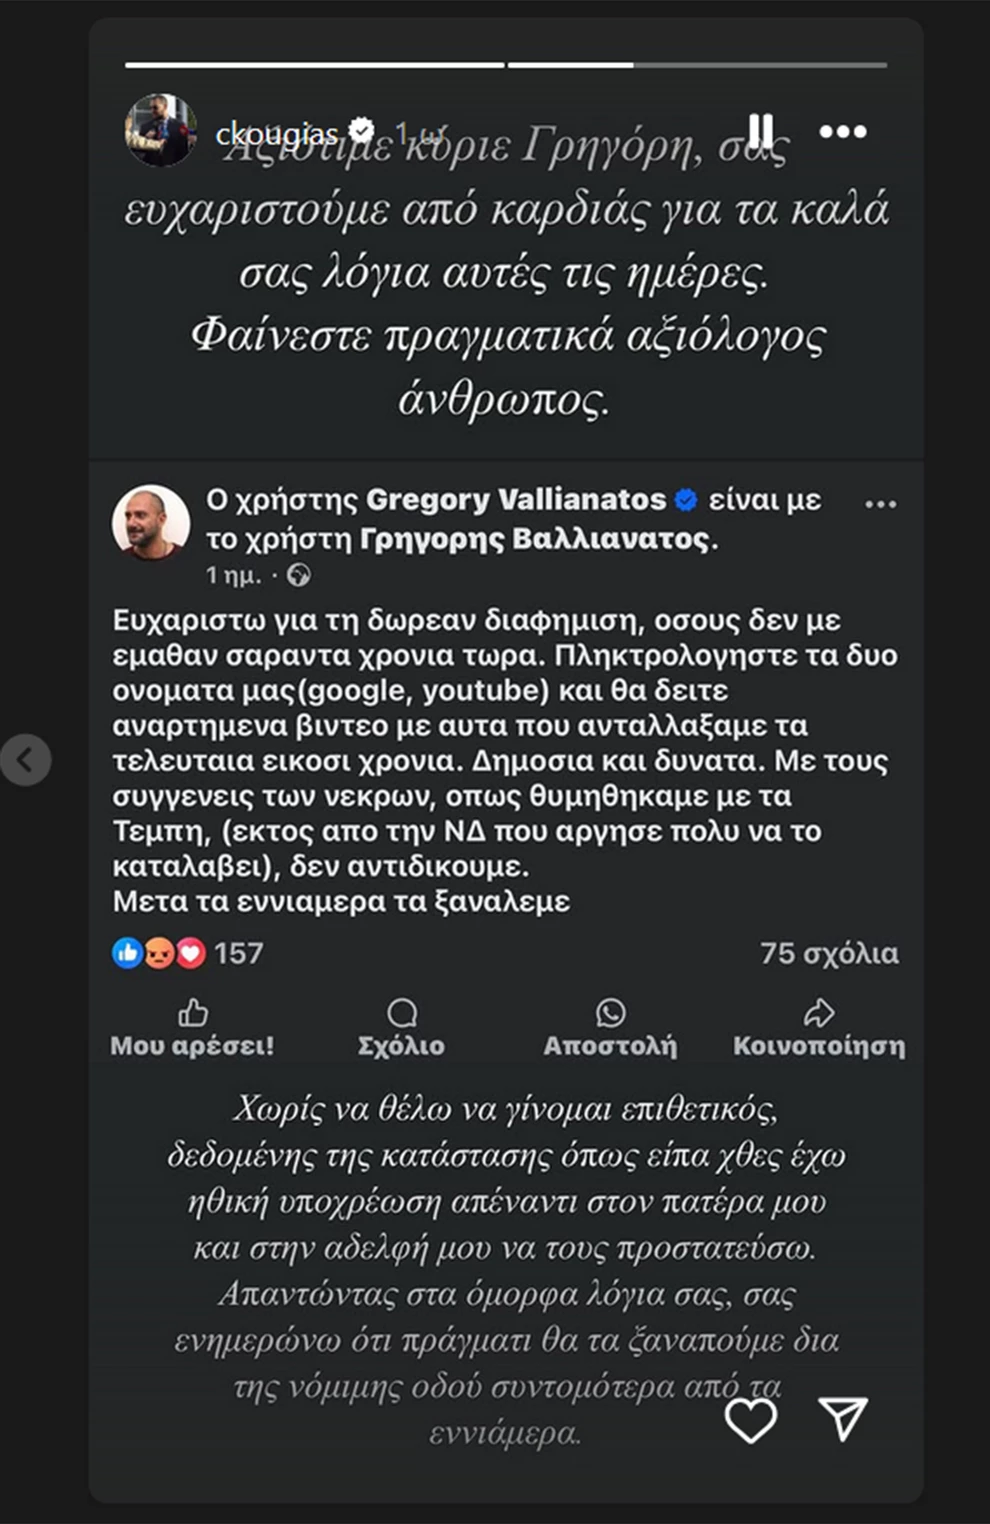Like the story with the heart icon
This screenshot has height=1524, width=990.
coord(750,1420)
